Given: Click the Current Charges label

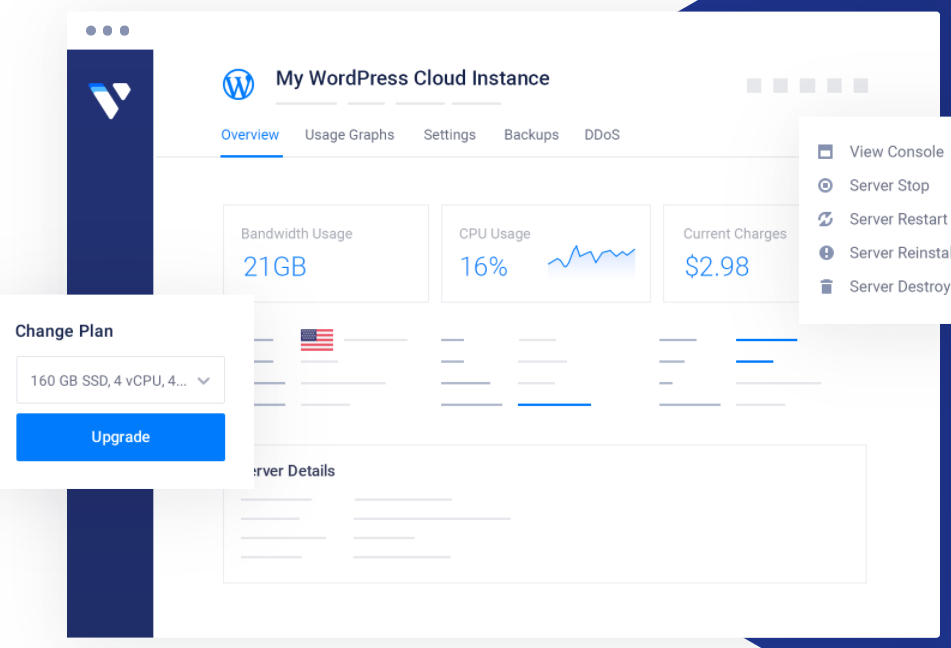Looking at the screenshot, I should tap(735, 234).
